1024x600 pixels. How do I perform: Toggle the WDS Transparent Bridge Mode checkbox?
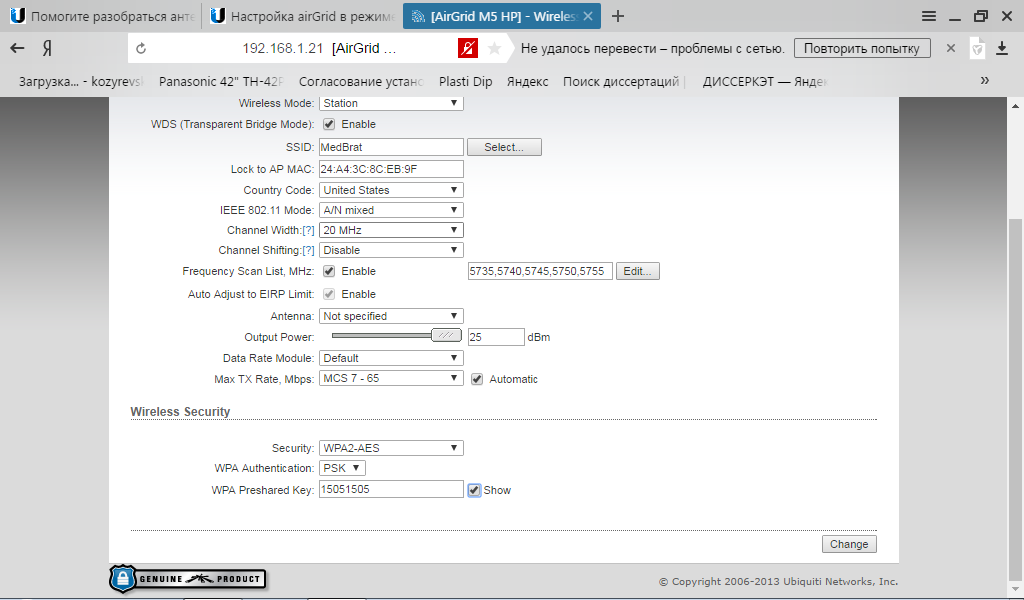[328, 124]
